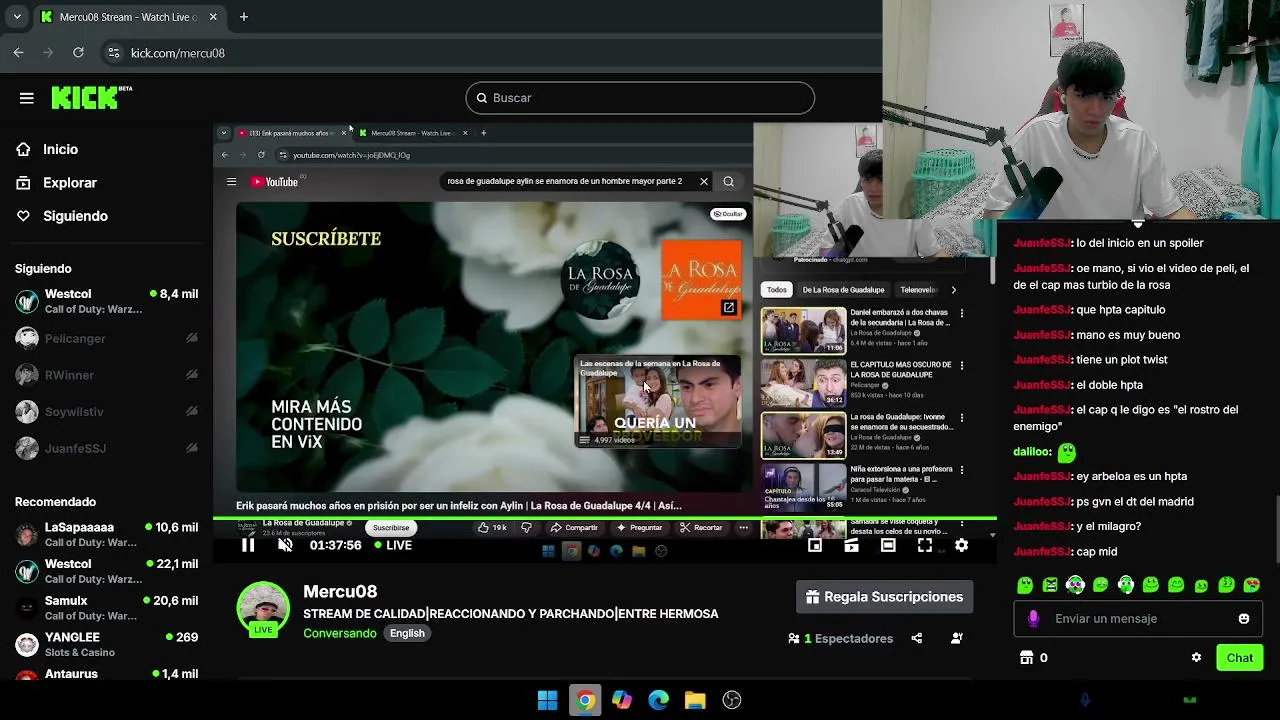
Task: Click Compartir in streamed YouTube
Action: 574,528
